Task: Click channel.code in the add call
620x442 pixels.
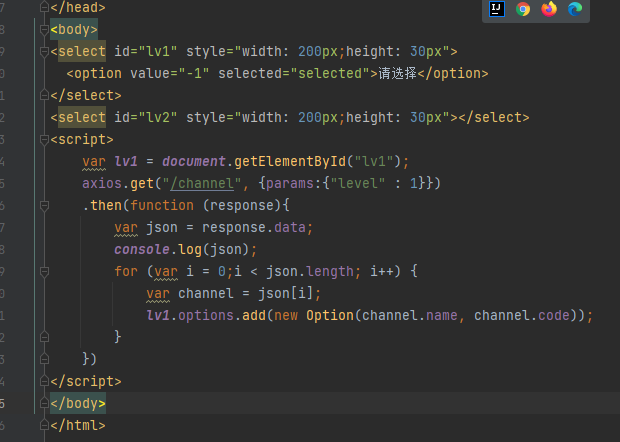Action: (529, 315)
